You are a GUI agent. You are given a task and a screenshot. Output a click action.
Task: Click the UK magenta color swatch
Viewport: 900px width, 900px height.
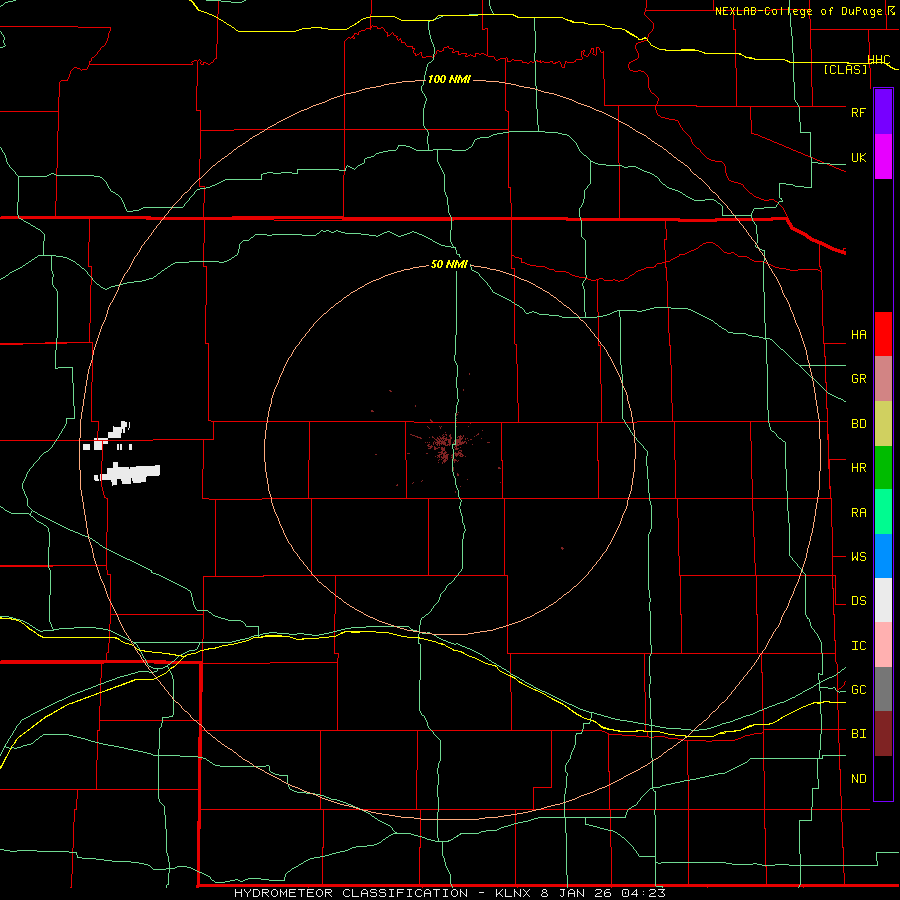tap(883, 157)
